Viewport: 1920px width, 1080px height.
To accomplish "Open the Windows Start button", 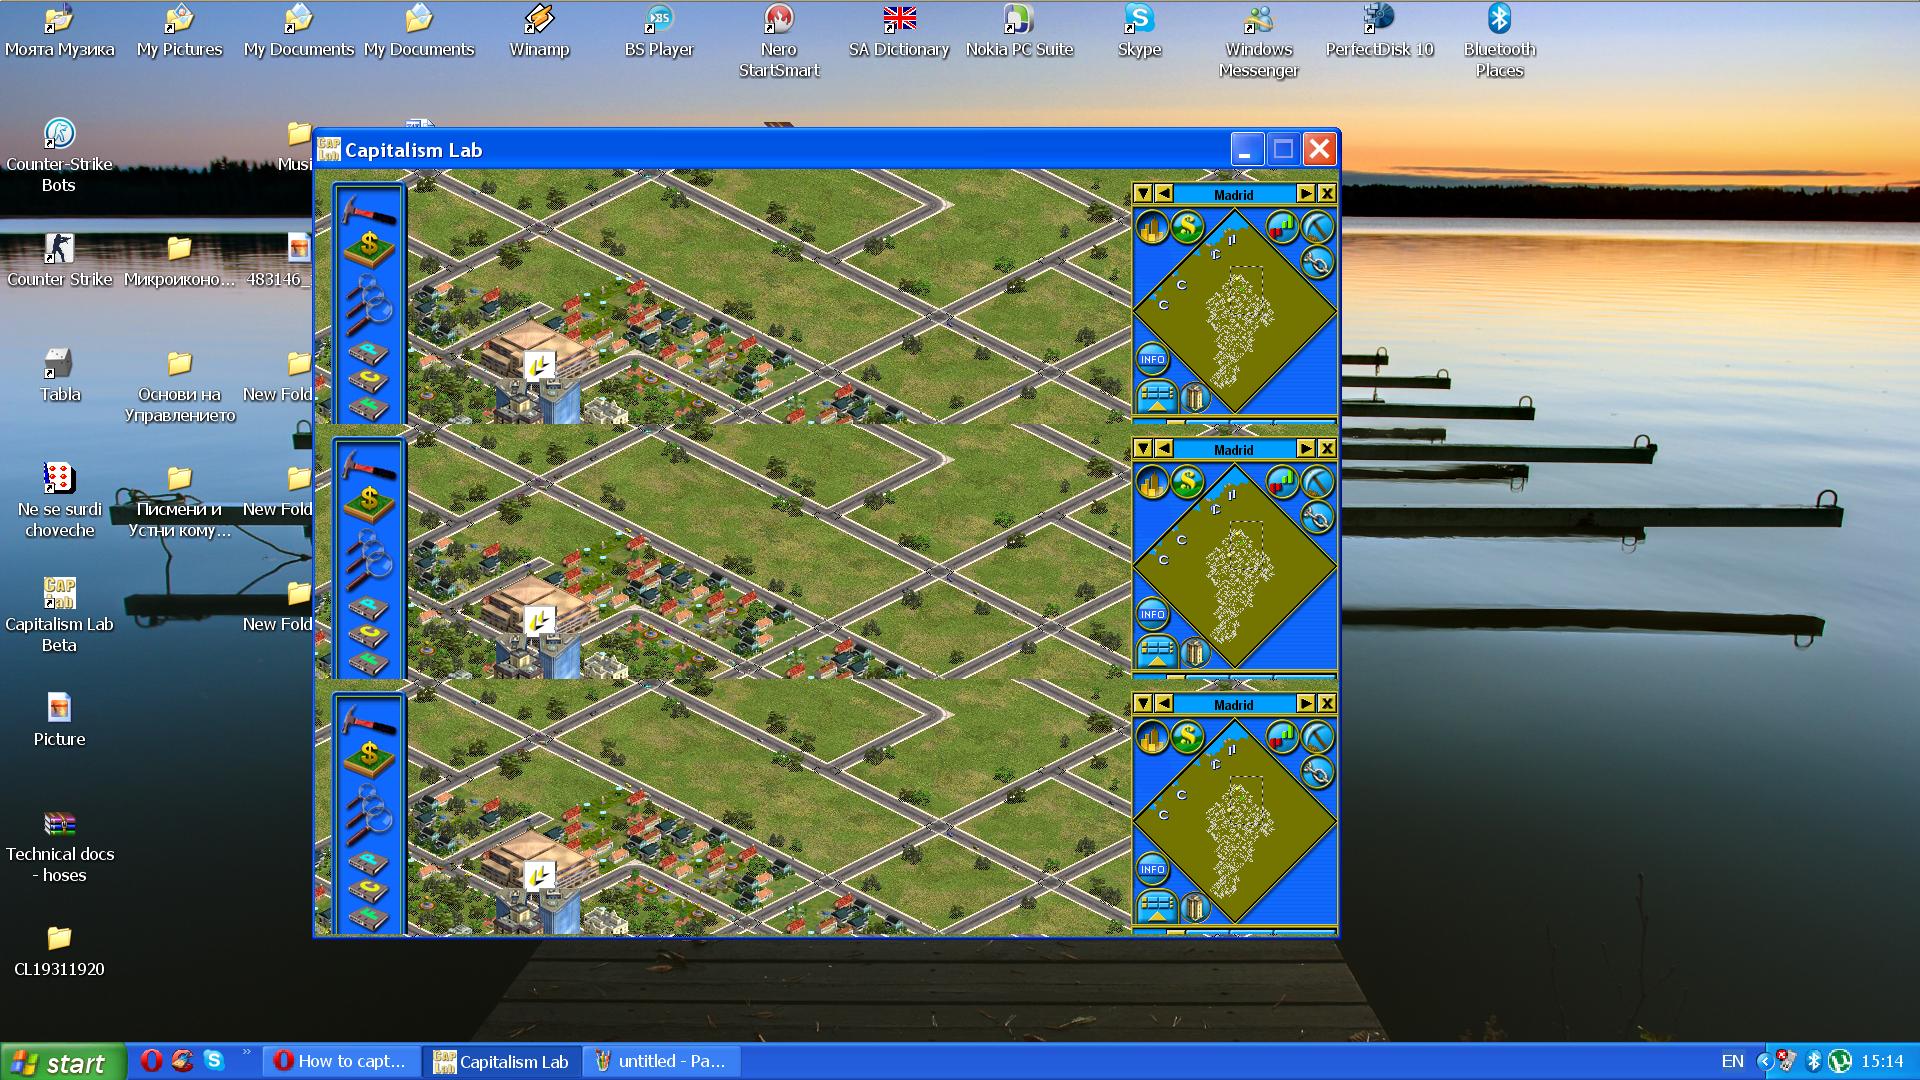I will pos(63,1062).
